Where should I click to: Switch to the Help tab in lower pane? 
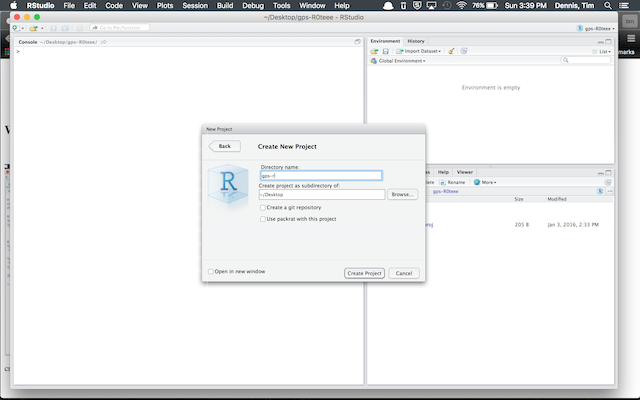point(443,172)
